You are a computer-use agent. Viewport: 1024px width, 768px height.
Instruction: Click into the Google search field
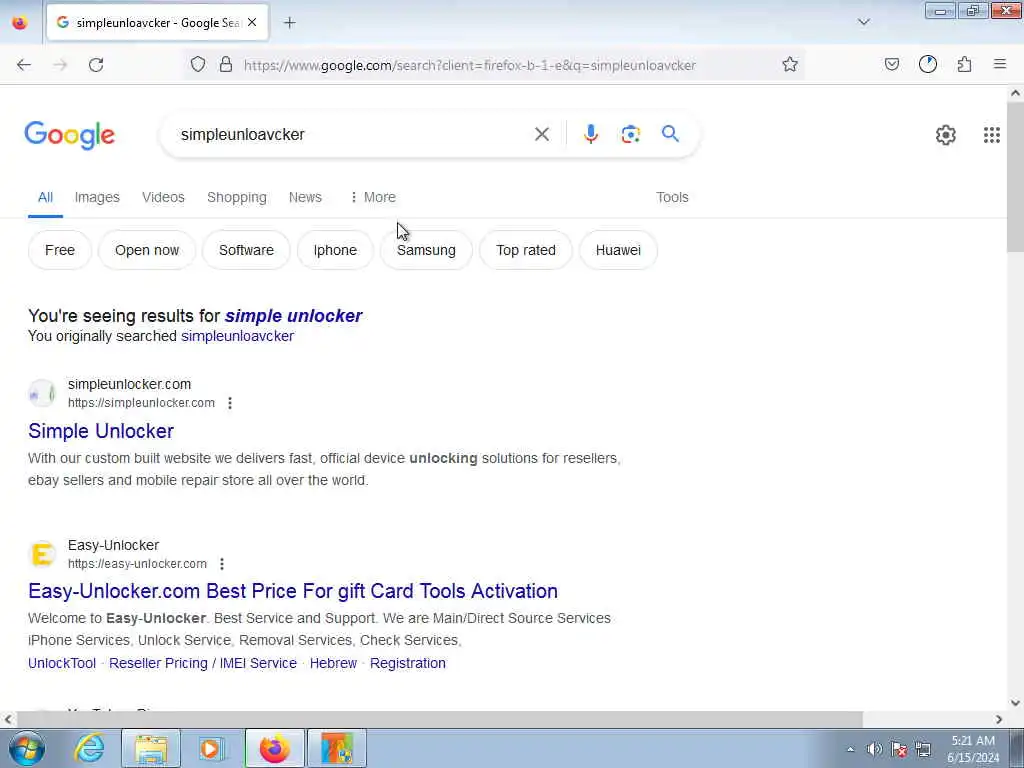(353, 135)
